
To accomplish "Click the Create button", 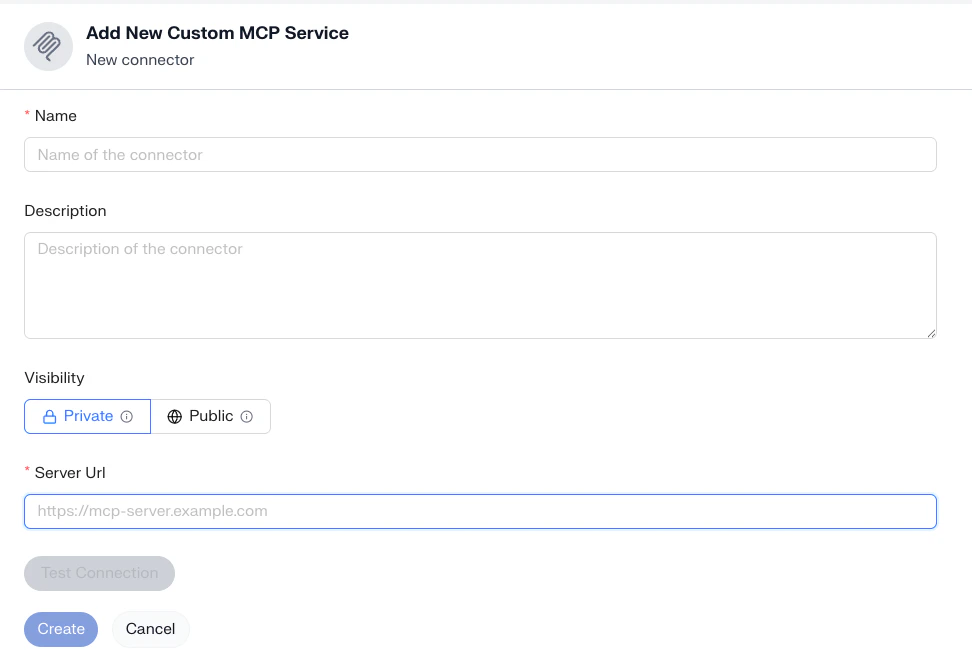I will (x=61, y=629).
